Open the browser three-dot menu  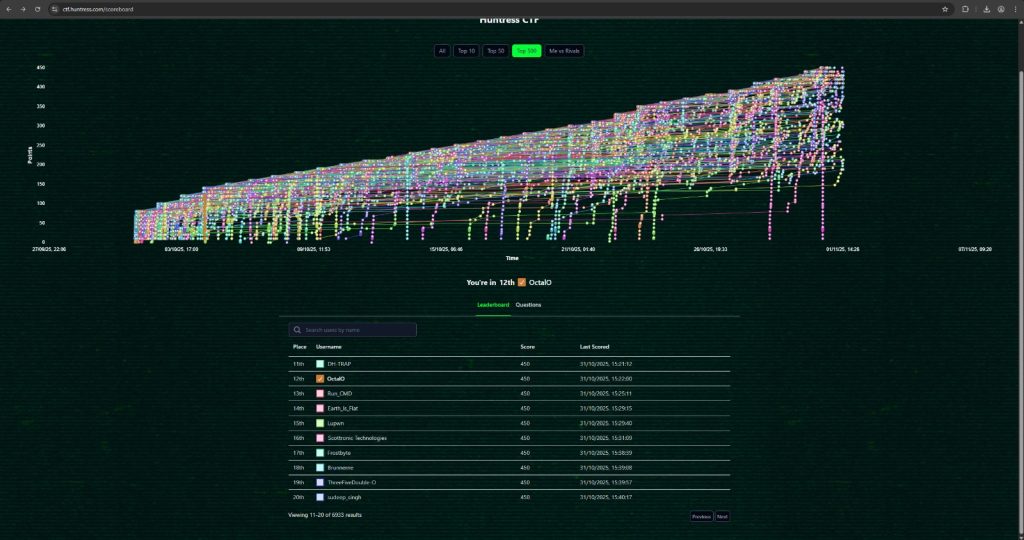point(1015,9)
